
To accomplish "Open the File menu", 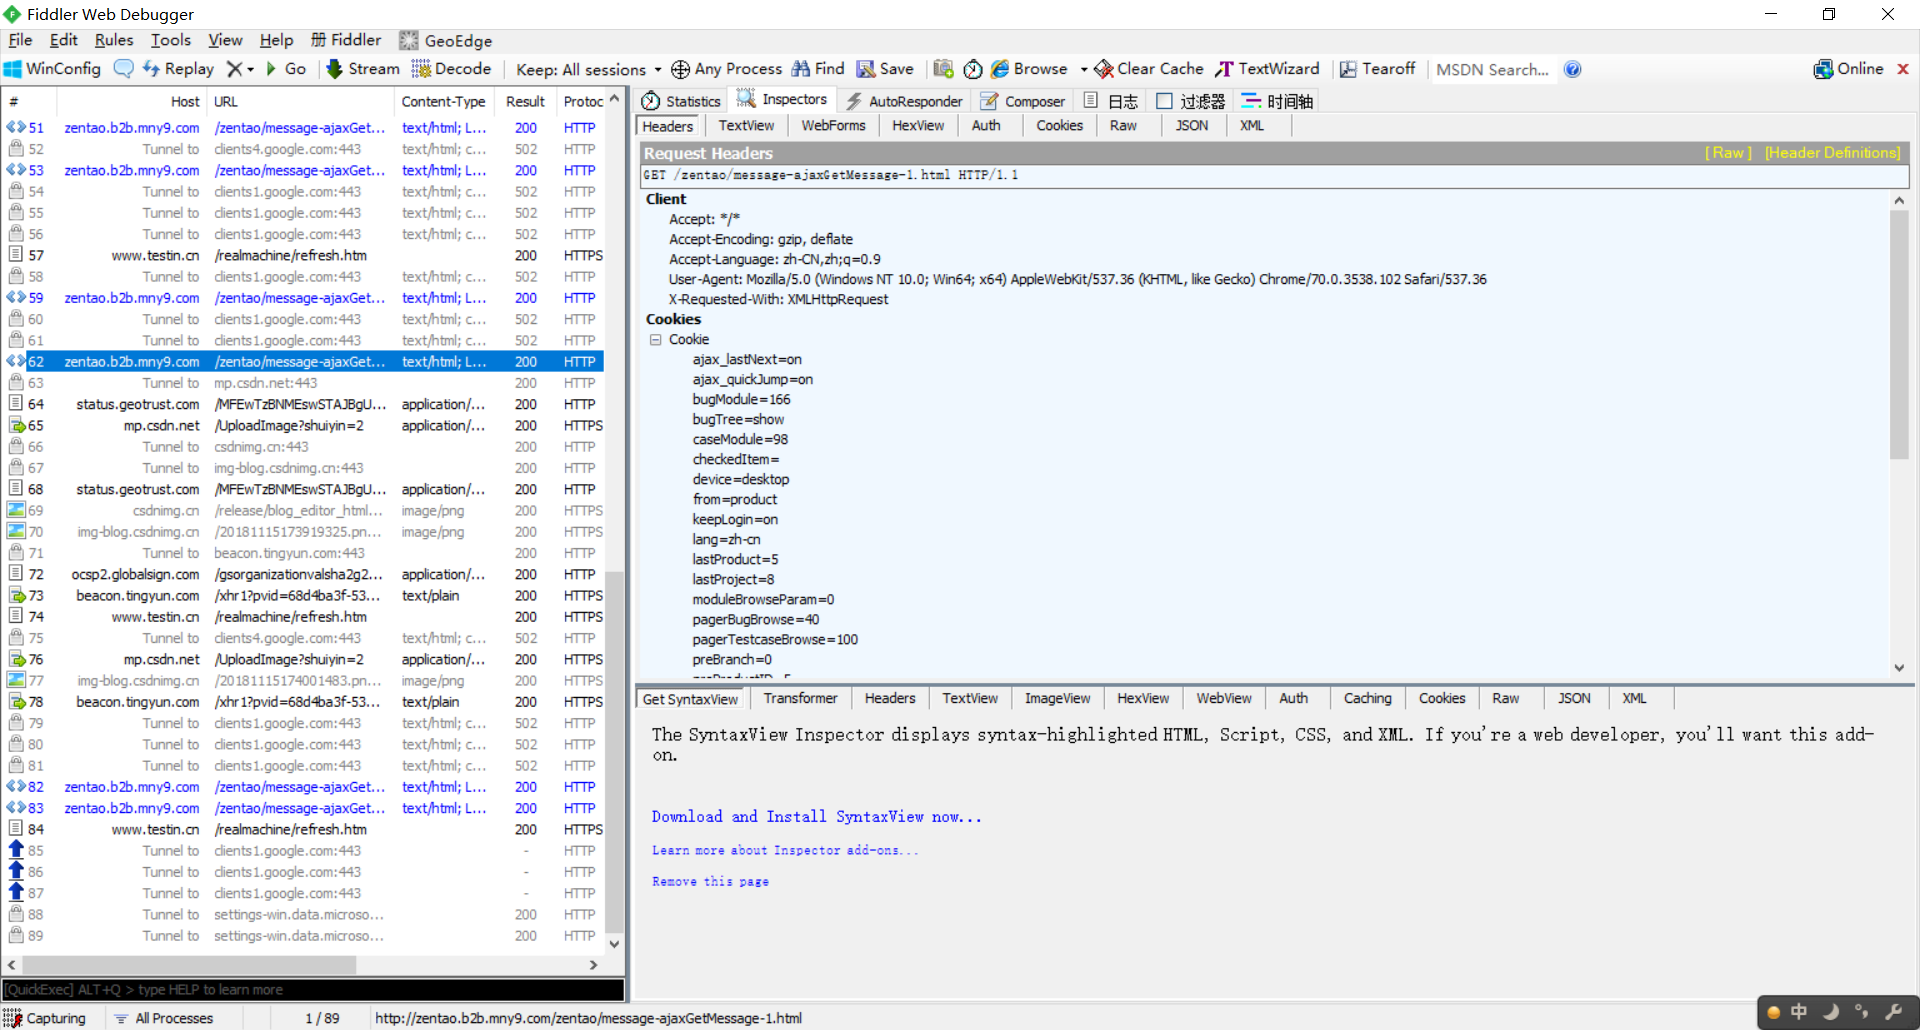I will coord(20,40).
